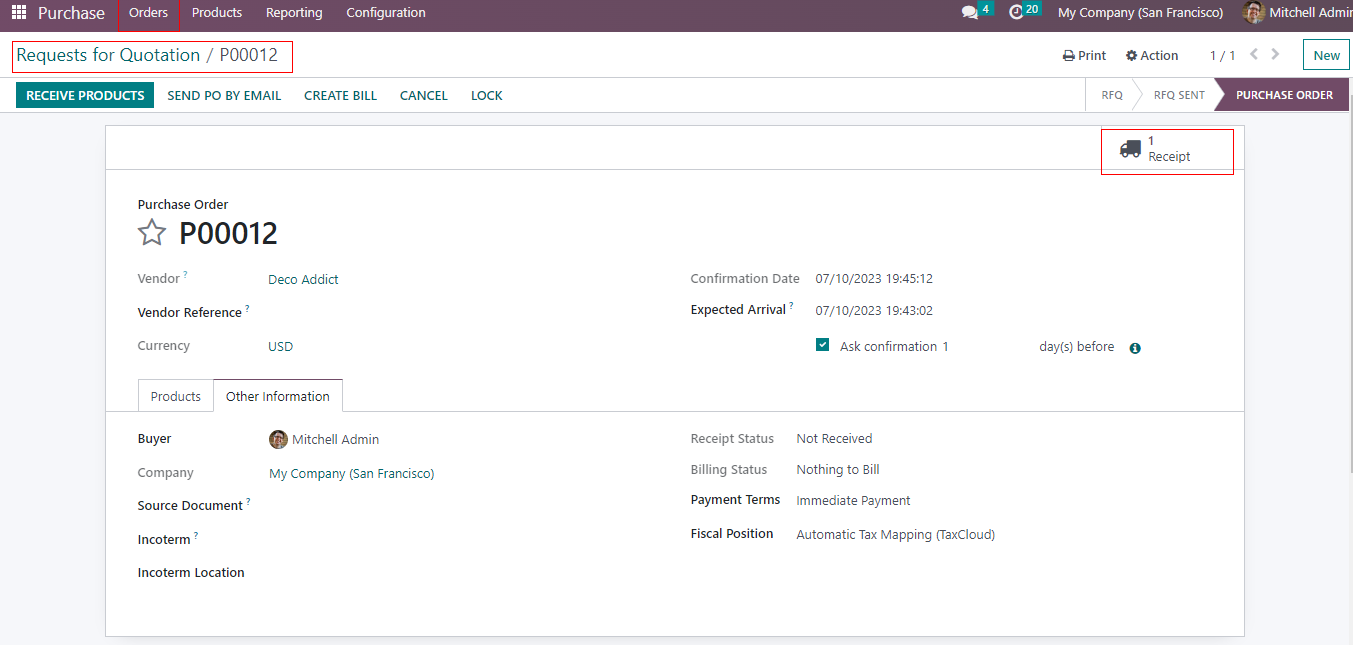The height and width of the screenshot is (645, 1353).
Task: Open the activities clock icon
Action: 1016,13
